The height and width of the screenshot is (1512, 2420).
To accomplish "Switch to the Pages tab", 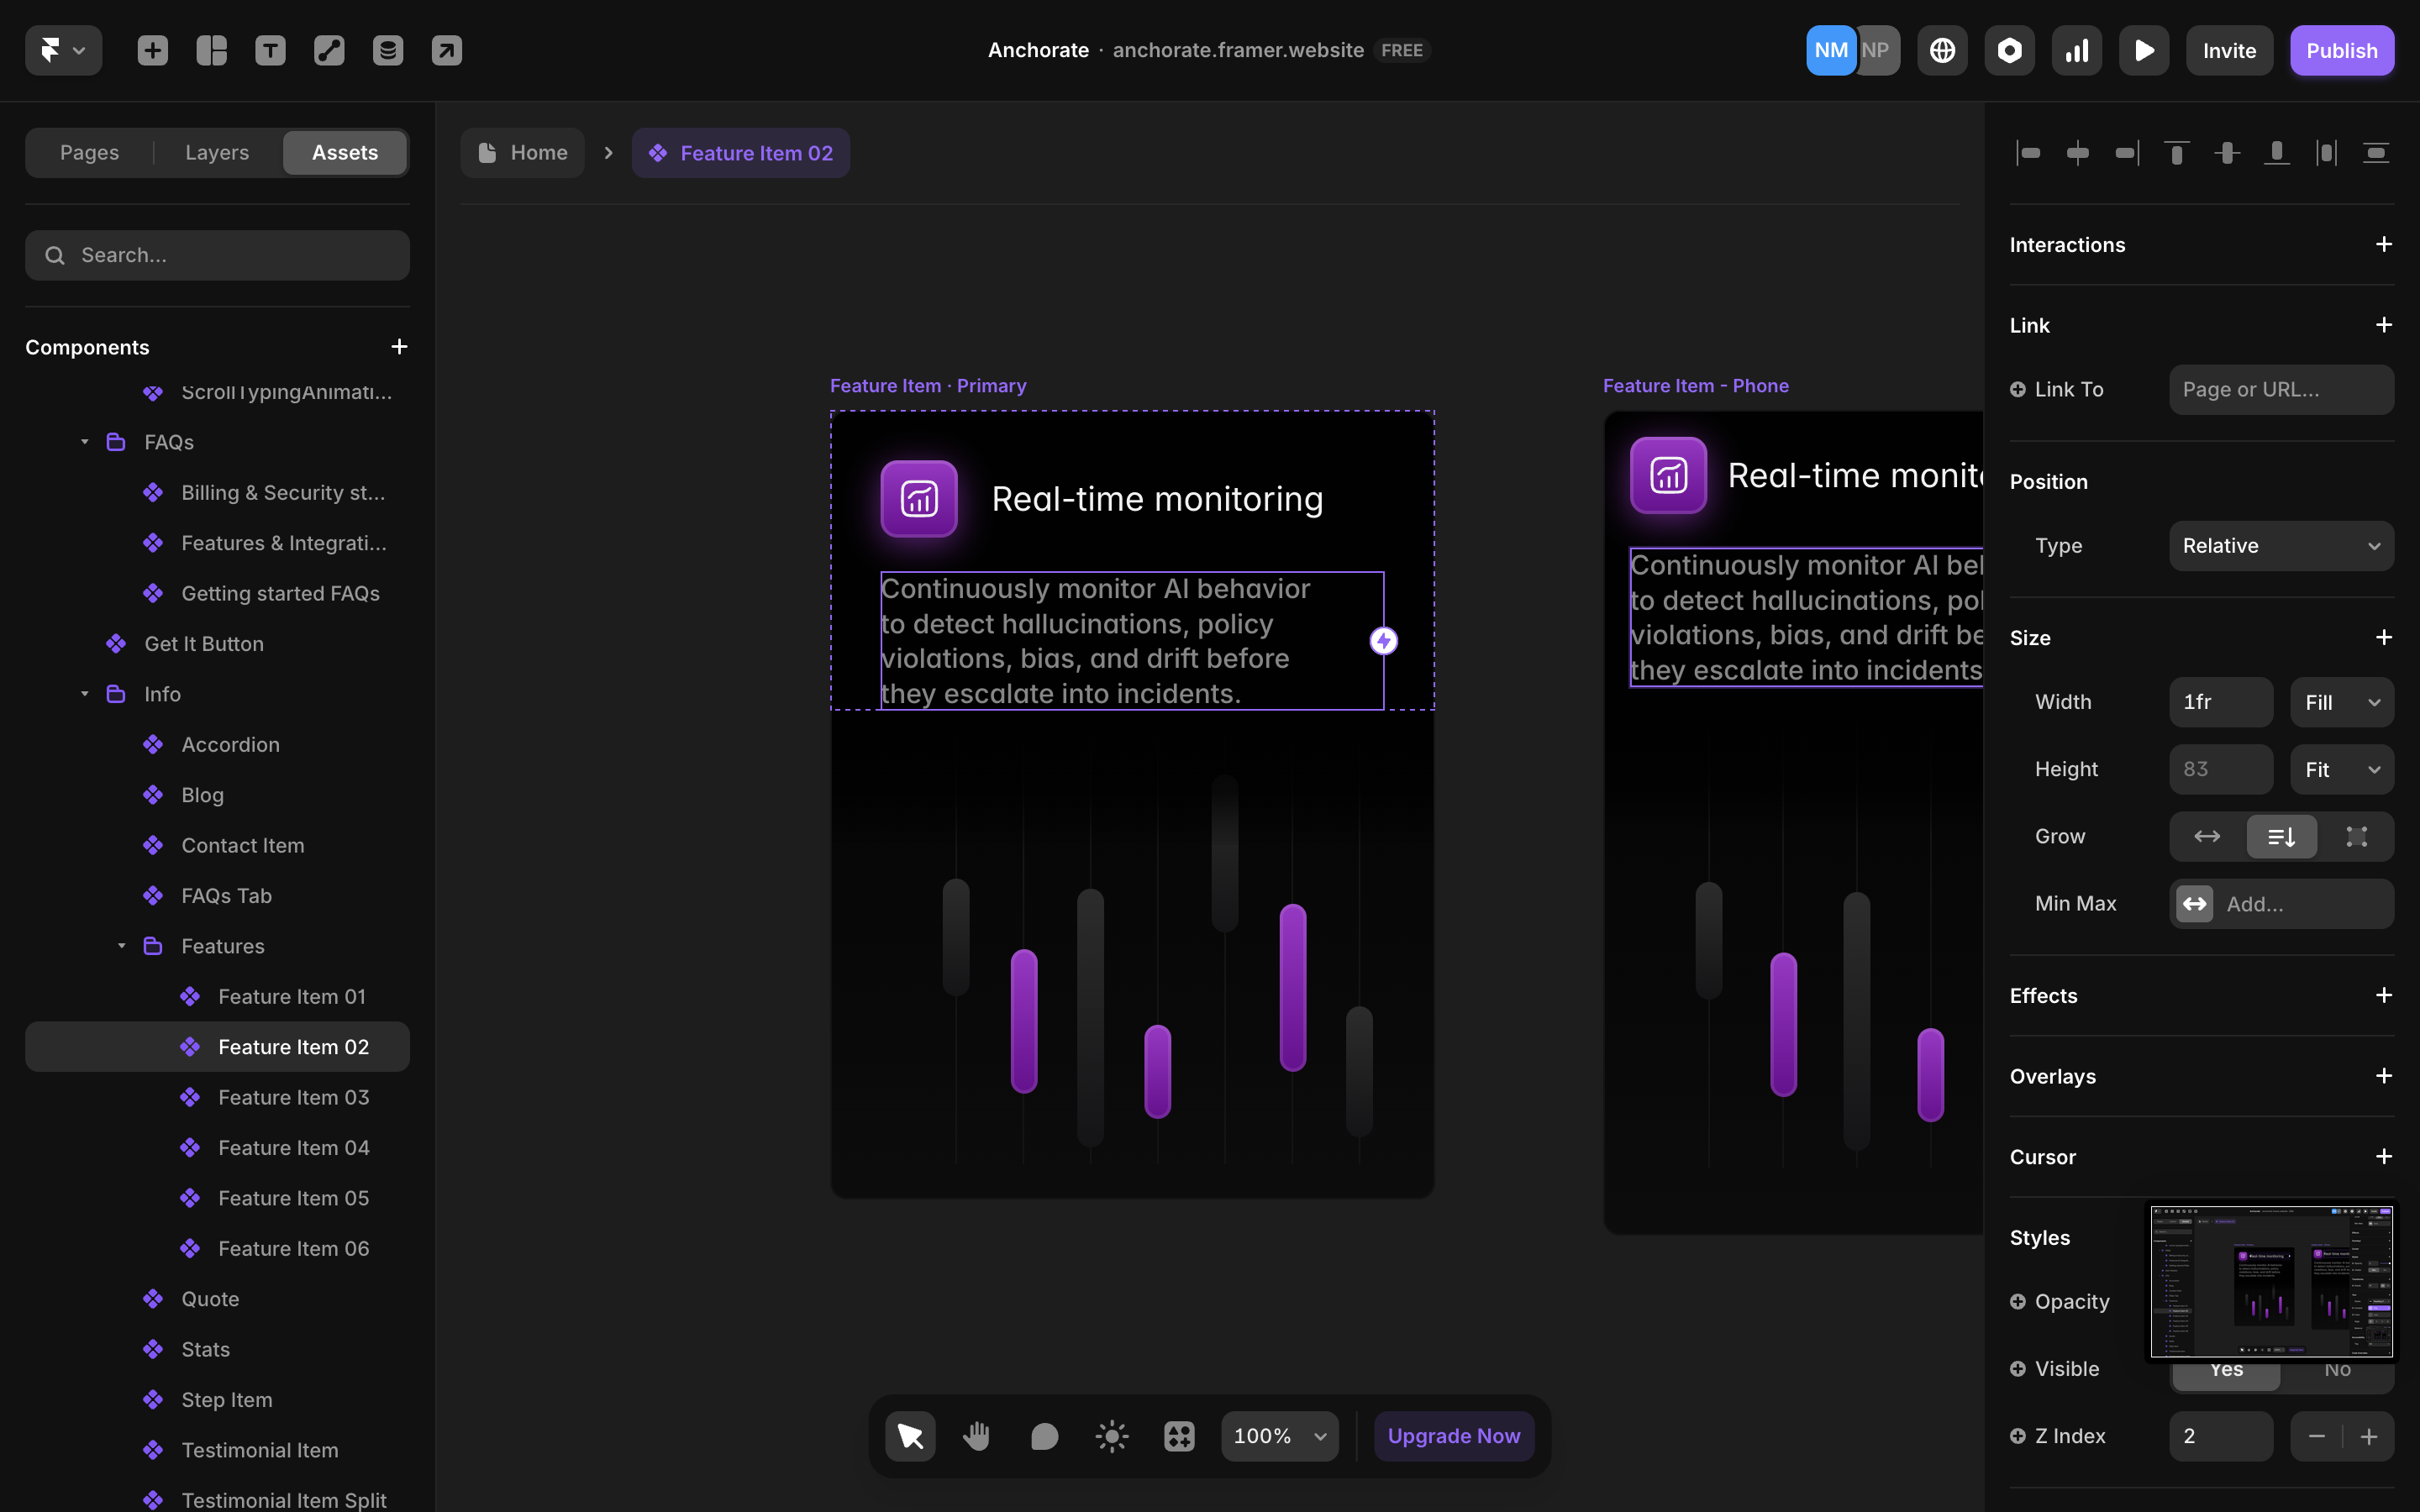I will tap(89, 152).
